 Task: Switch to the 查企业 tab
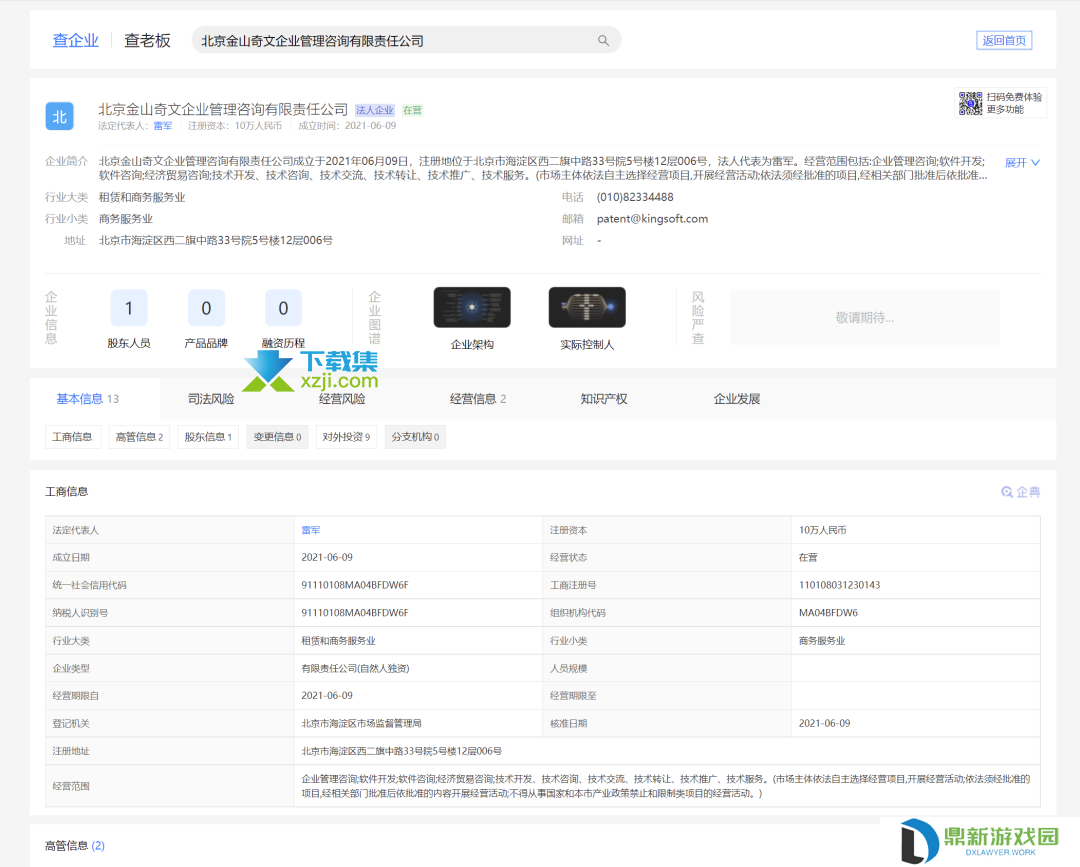point(76,41)
